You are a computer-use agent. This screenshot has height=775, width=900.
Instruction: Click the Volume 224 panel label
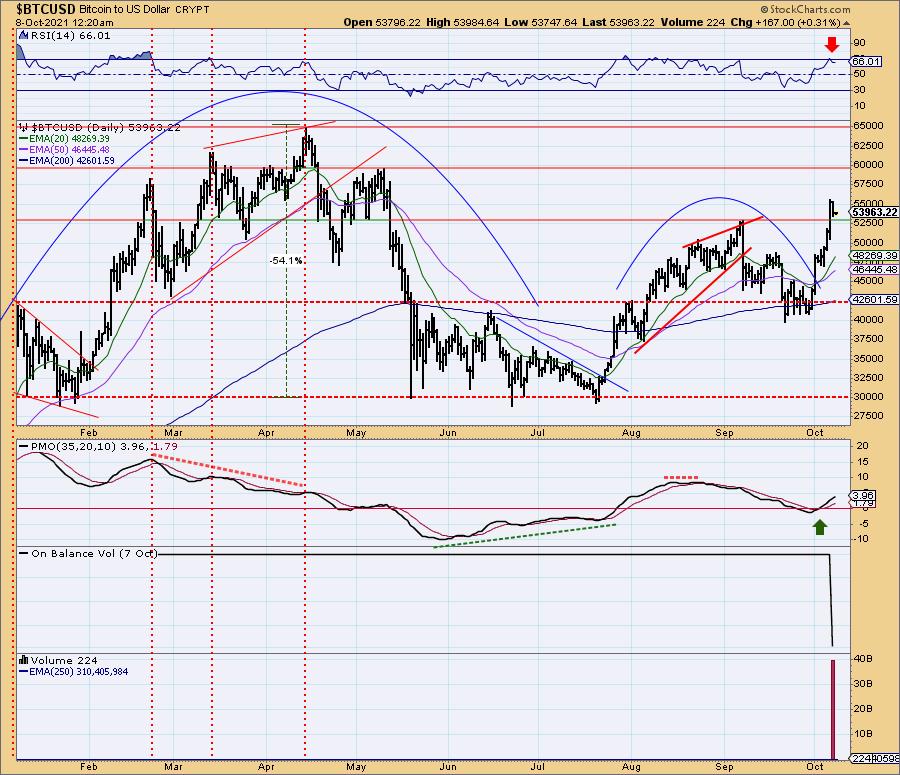click(x=64, y=660)
